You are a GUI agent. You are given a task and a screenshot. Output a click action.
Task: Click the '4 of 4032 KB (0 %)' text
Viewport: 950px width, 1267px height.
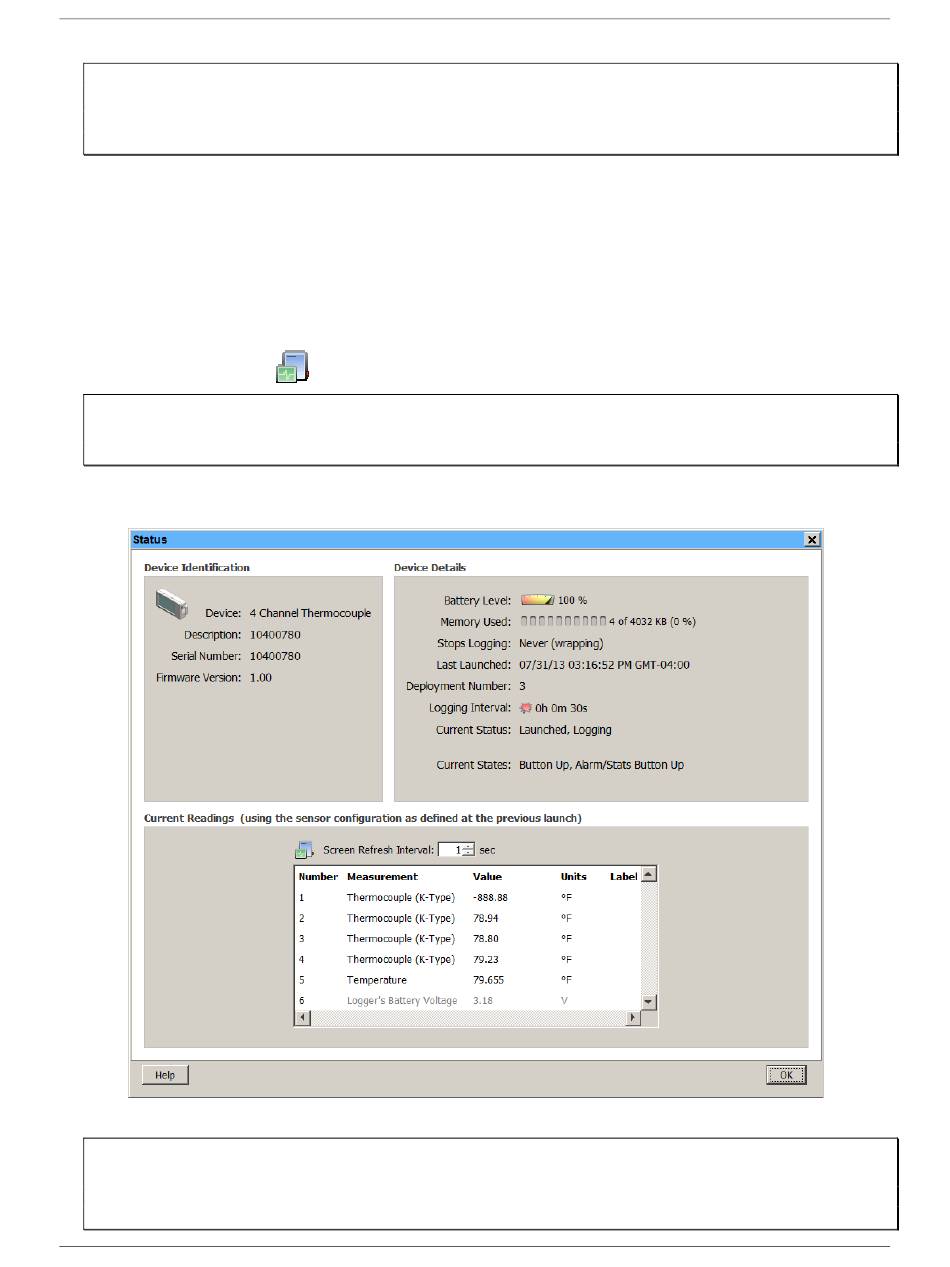click(652, 621)
